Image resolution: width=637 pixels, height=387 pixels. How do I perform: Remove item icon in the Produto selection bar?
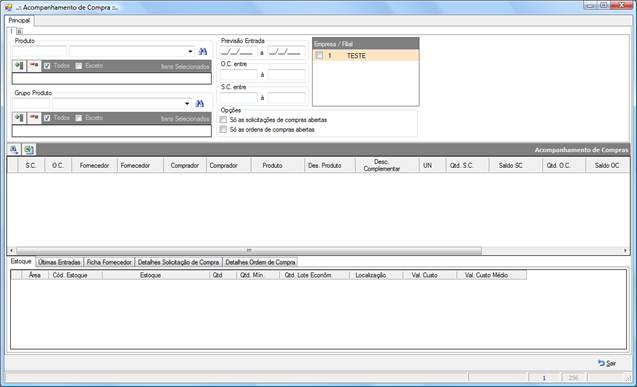[x=34, y=66]
